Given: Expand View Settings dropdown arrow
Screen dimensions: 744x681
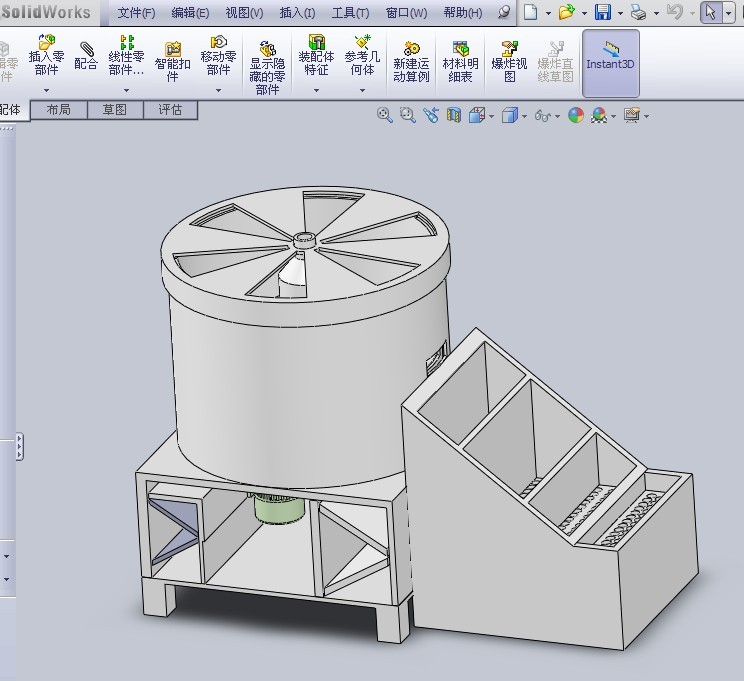Looking at the screenshot, I should (646, 116).
